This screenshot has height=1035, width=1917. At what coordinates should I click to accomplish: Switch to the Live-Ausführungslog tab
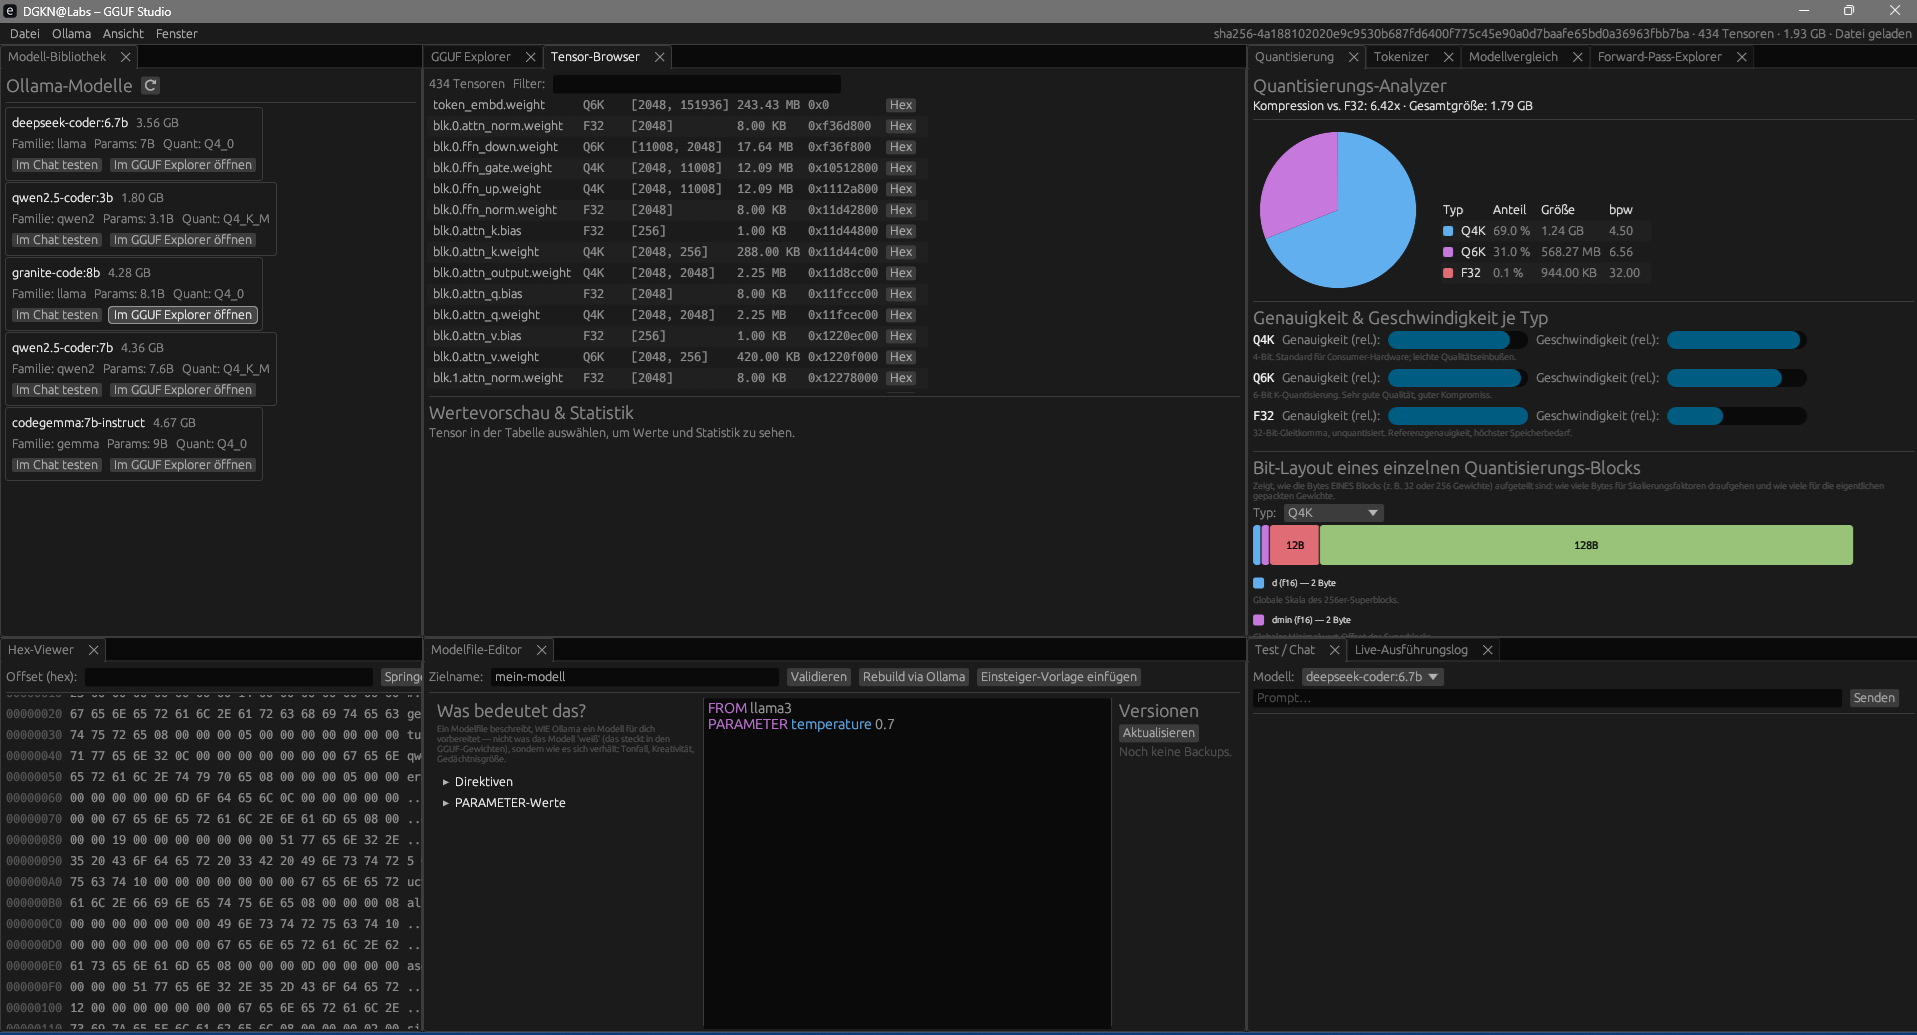click(x=1411, y=650)
